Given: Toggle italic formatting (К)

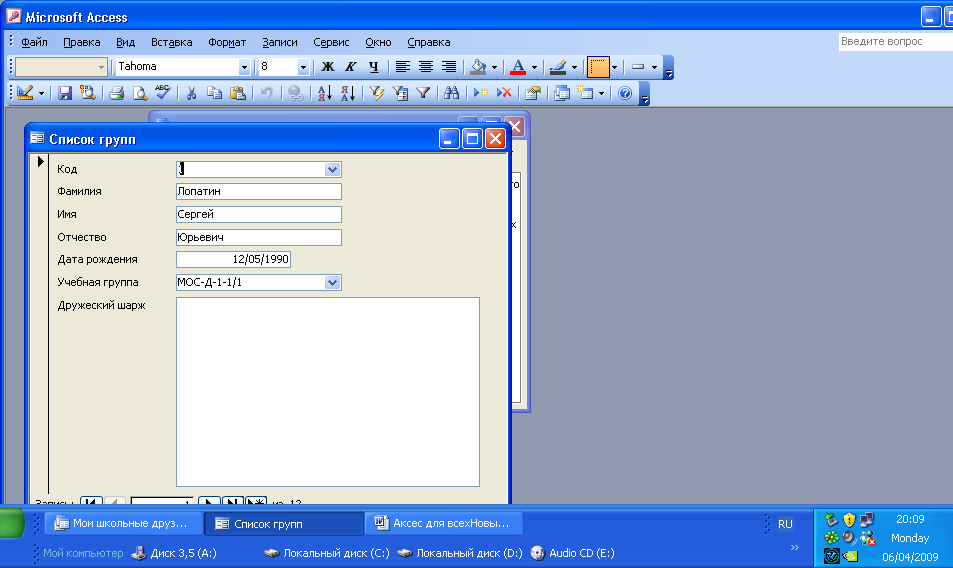Looking at the screenshot, I should tap(351, 67).
